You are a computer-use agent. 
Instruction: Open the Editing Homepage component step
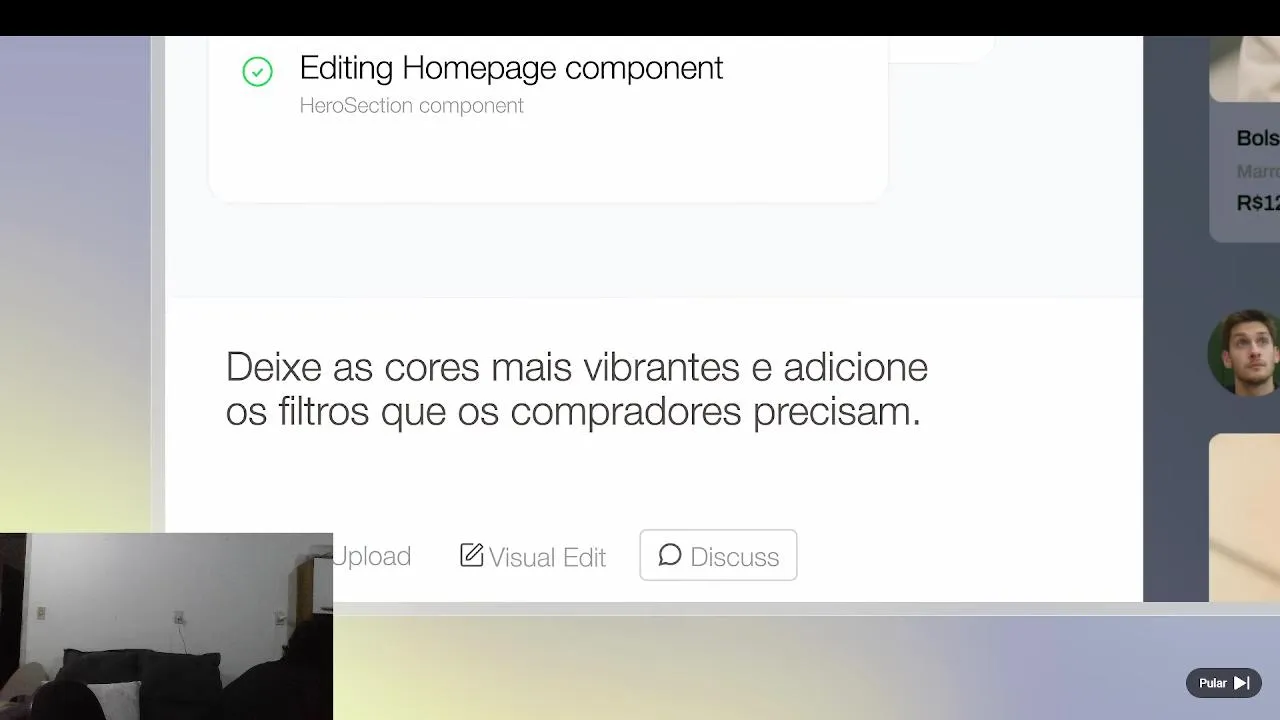511,68
